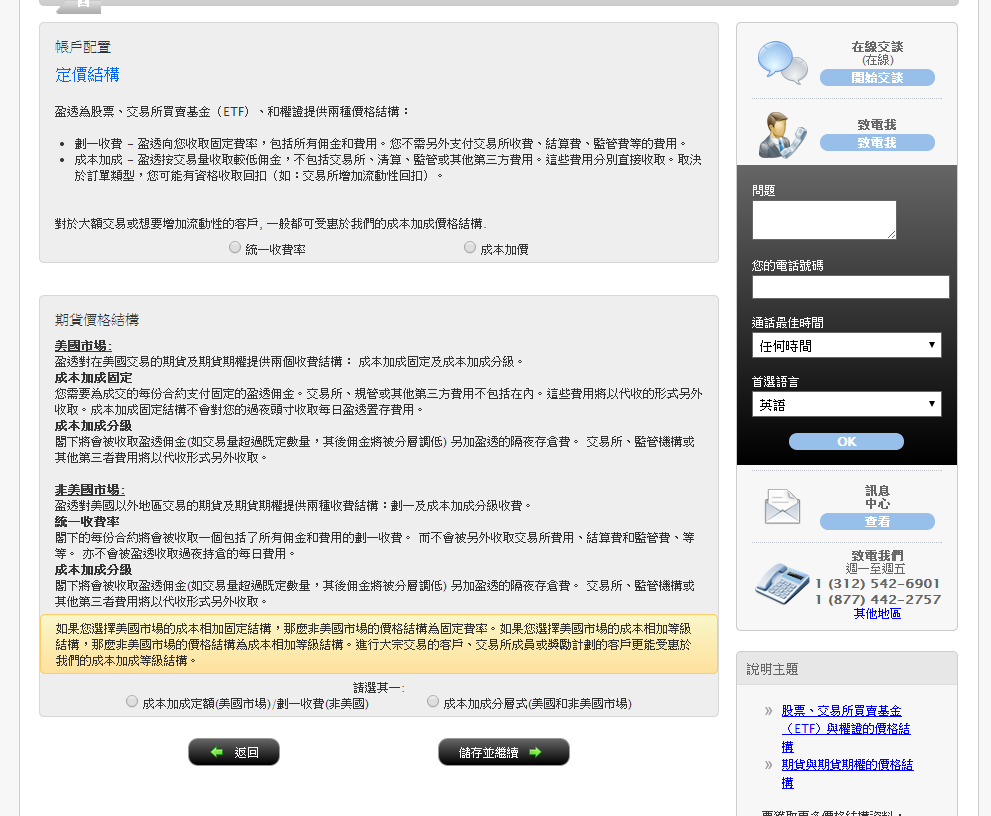The width and height of the screenshot is (991, 816).
Task: Click the online chat speech bubbles icon
Action: pyautogui.click(x=782, y=63)
